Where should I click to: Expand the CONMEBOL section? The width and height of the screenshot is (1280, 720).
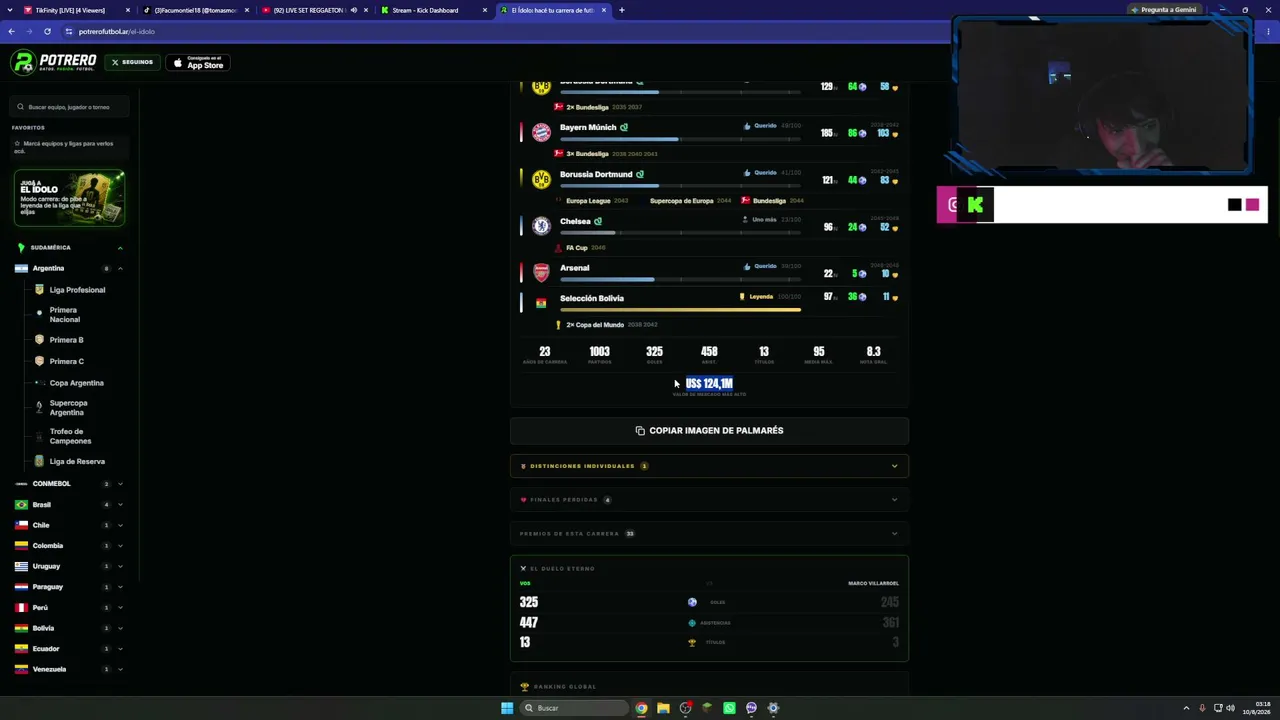120,484
